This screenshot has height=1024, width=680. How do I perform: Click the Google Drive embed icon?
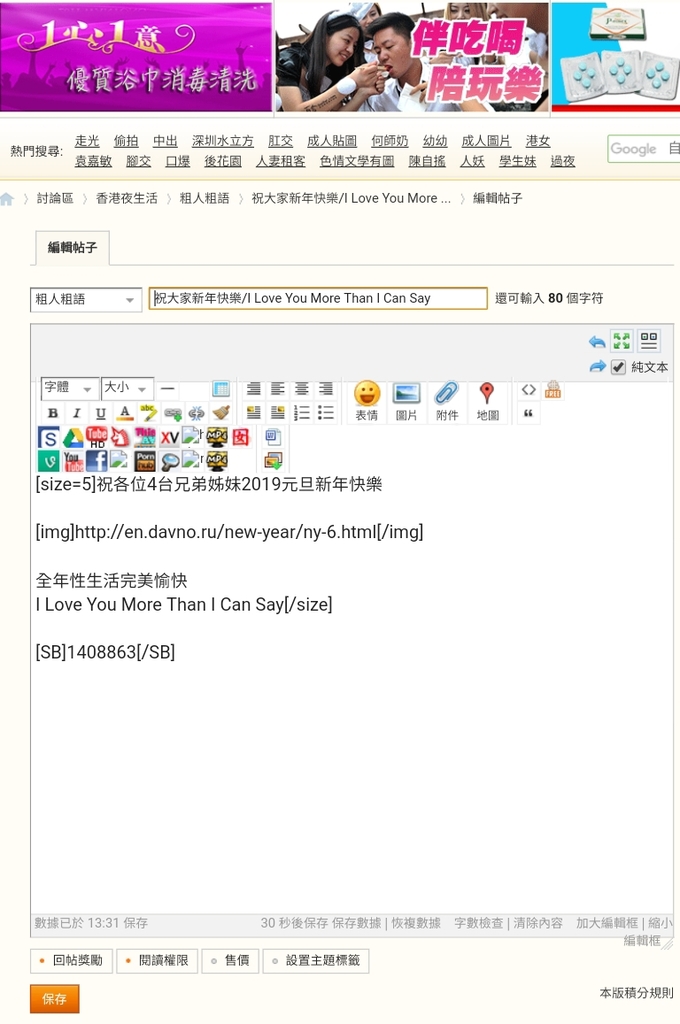pos(73,437)
